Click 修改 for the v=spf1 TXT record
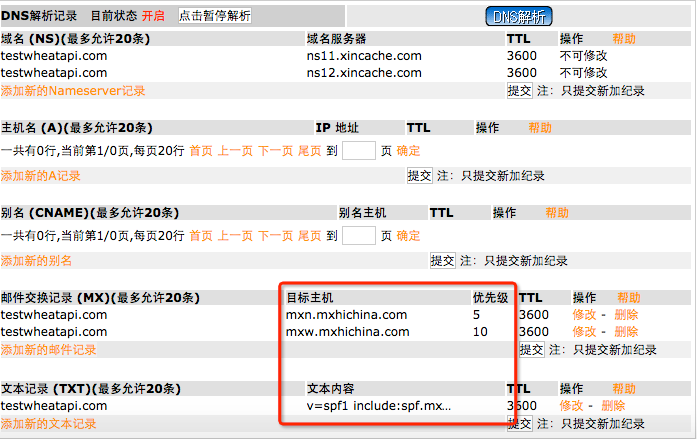 (x=571, y=406)
